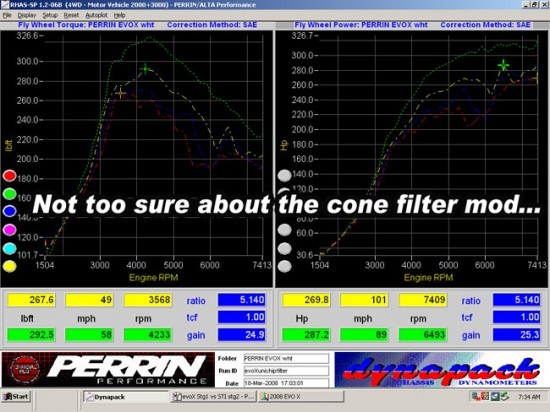
Task: Switch to 2008 EVO X taskbar window
Action: click(301, 397)
